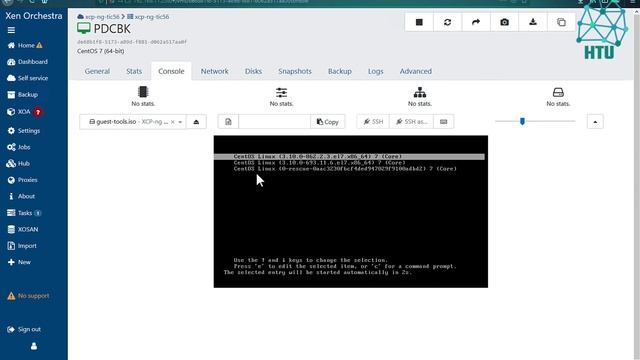Screen dimensions: 640x360
Task: Open Dashboard in the sidebar
Action: tap(27, 62)
